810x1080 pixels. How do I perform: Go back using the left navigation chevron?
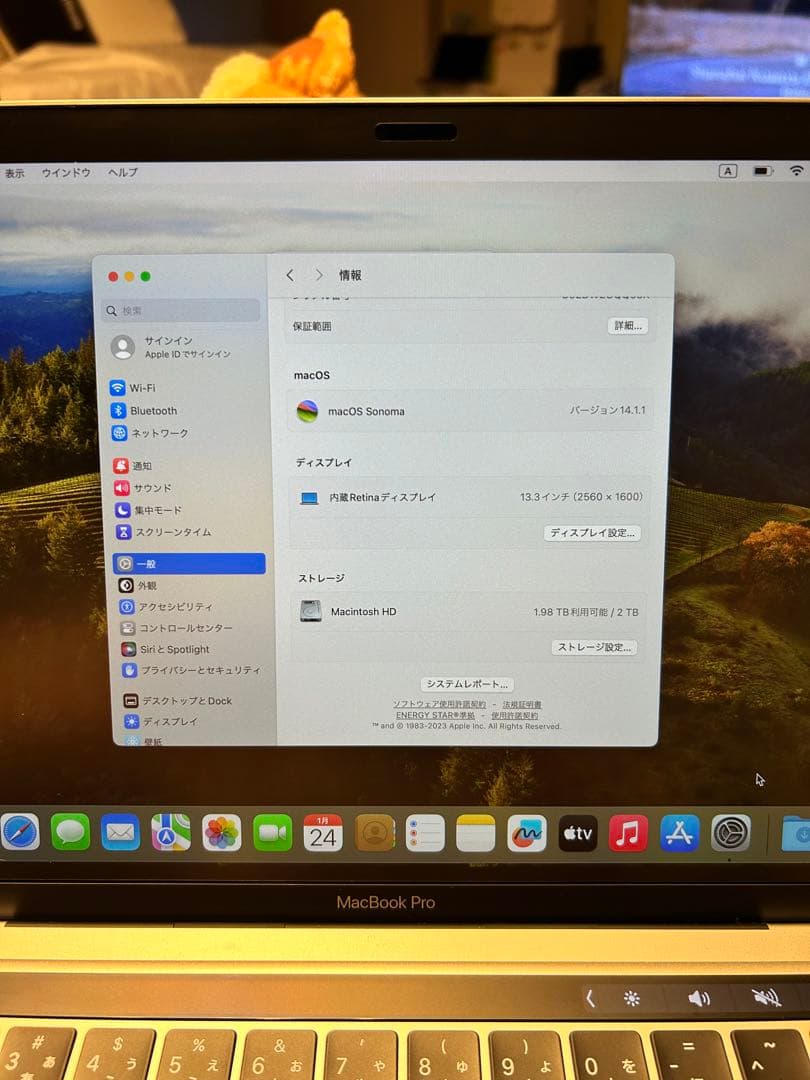pos(289,275)
